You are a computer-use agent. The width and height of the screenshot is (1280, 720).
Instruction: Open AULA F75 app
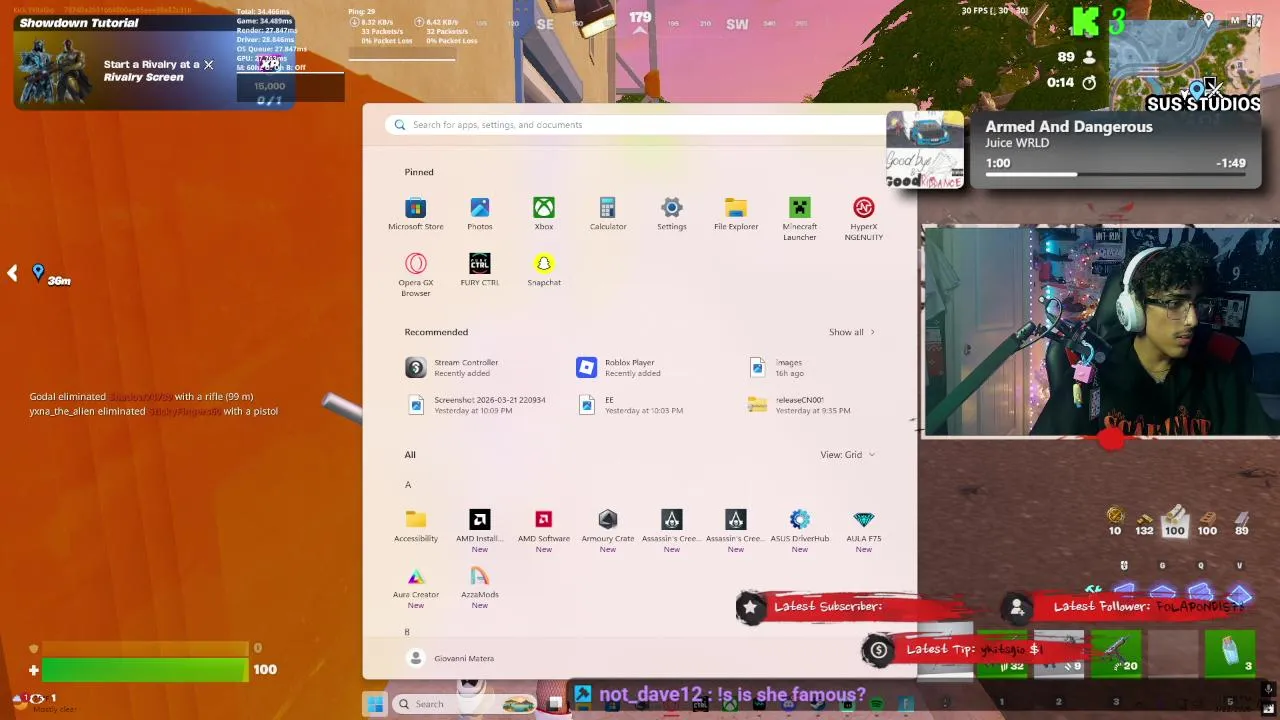click(864, 531)
